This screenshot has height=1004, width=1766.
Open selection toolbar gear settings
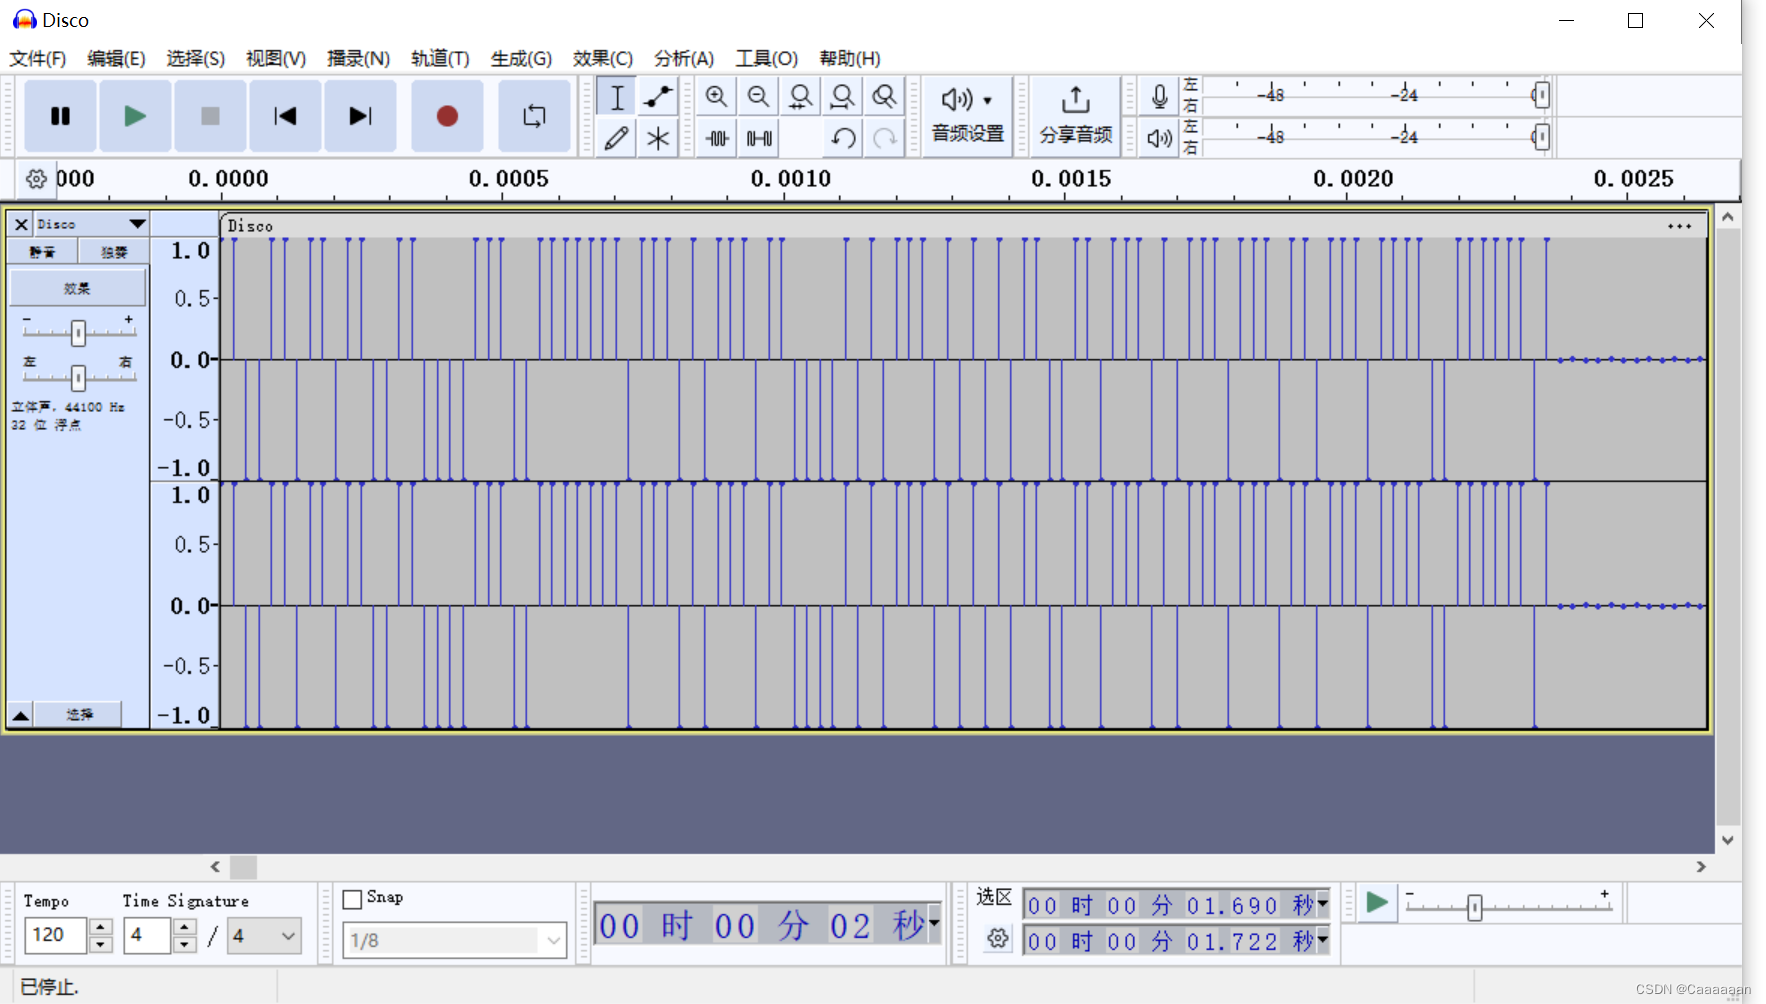tap(997, 938)
